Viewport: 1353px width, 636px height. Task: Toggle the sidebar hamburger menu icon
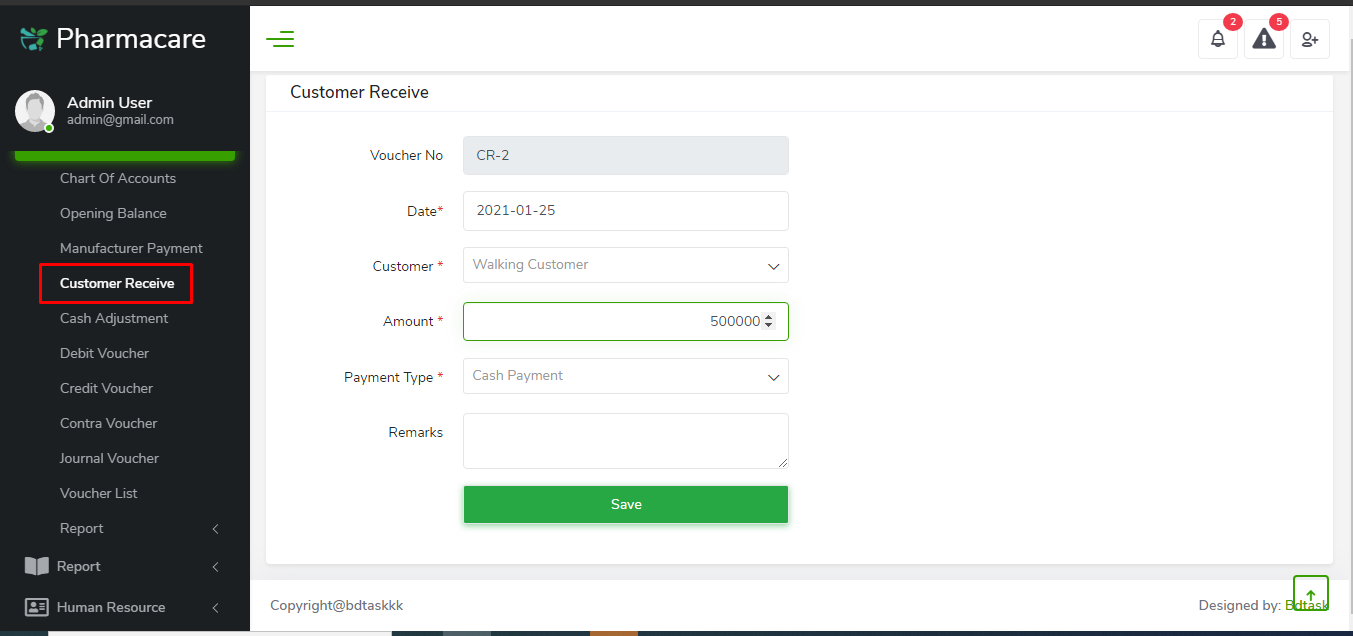pyautogui.click(x=280, y=40)
